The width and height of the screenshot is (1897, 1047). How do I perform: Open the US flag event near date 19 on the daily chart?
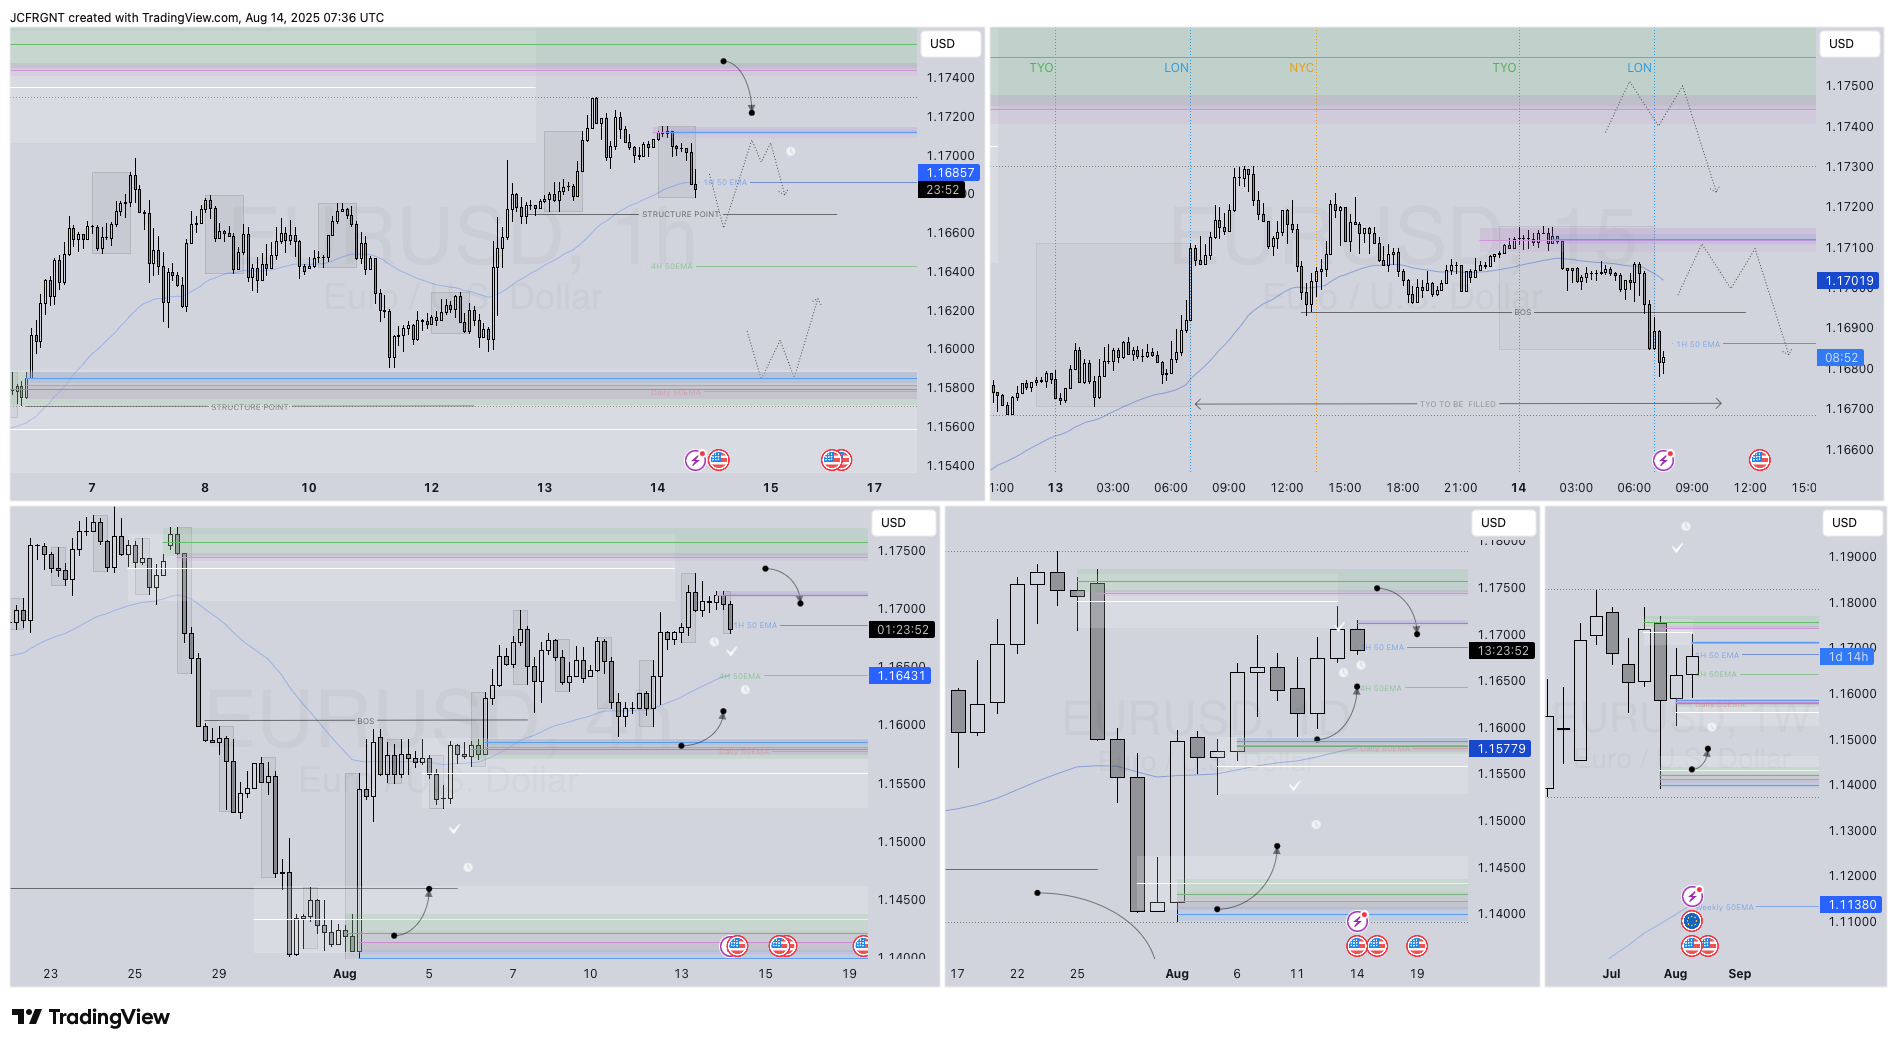(x=1417, y=945)
